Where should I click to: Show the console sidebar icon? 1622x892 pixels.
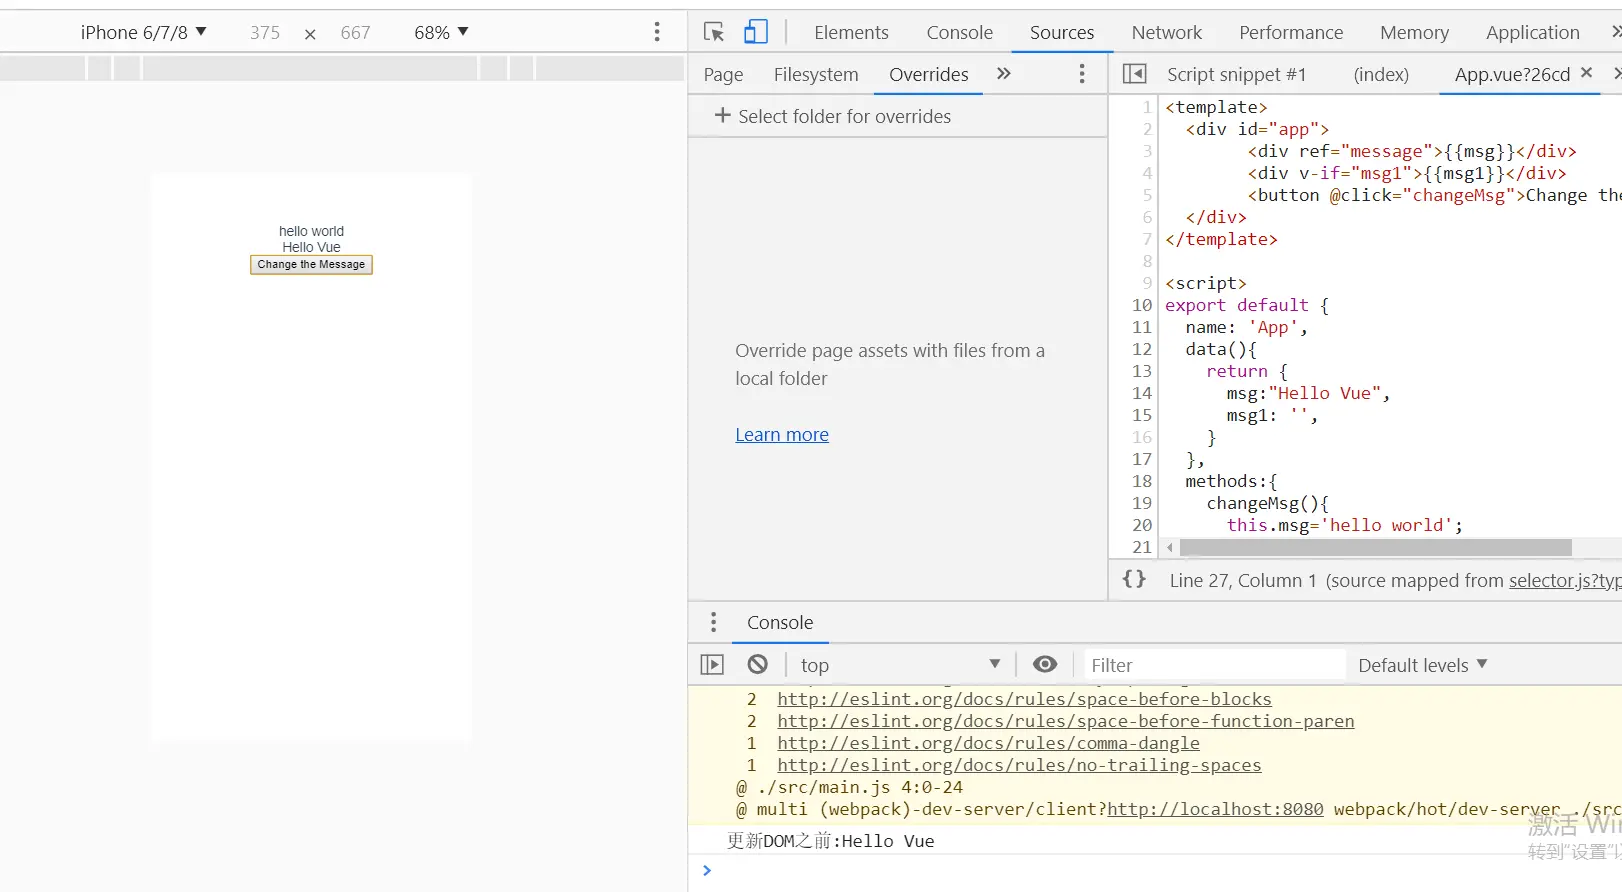pyautogui.click(x=712, y=664)
